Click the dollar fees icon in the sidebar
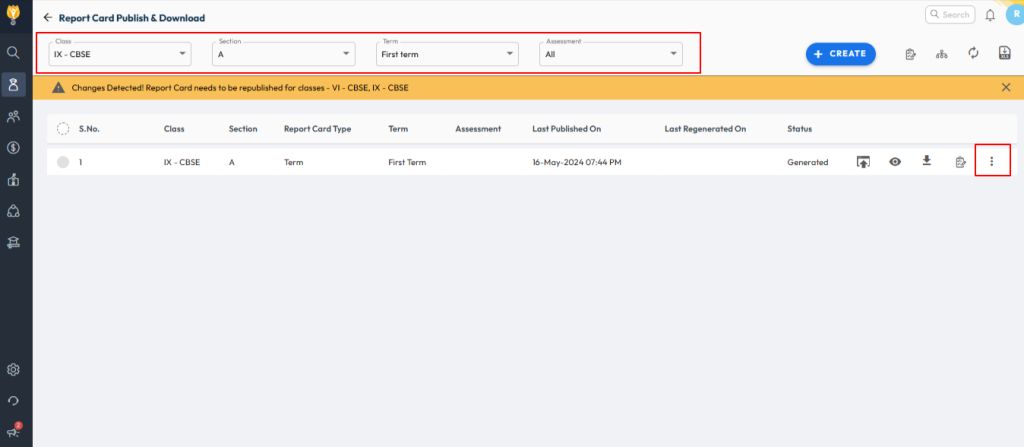This screenshot has width=1024, height=447. click(x=14, y=148)
